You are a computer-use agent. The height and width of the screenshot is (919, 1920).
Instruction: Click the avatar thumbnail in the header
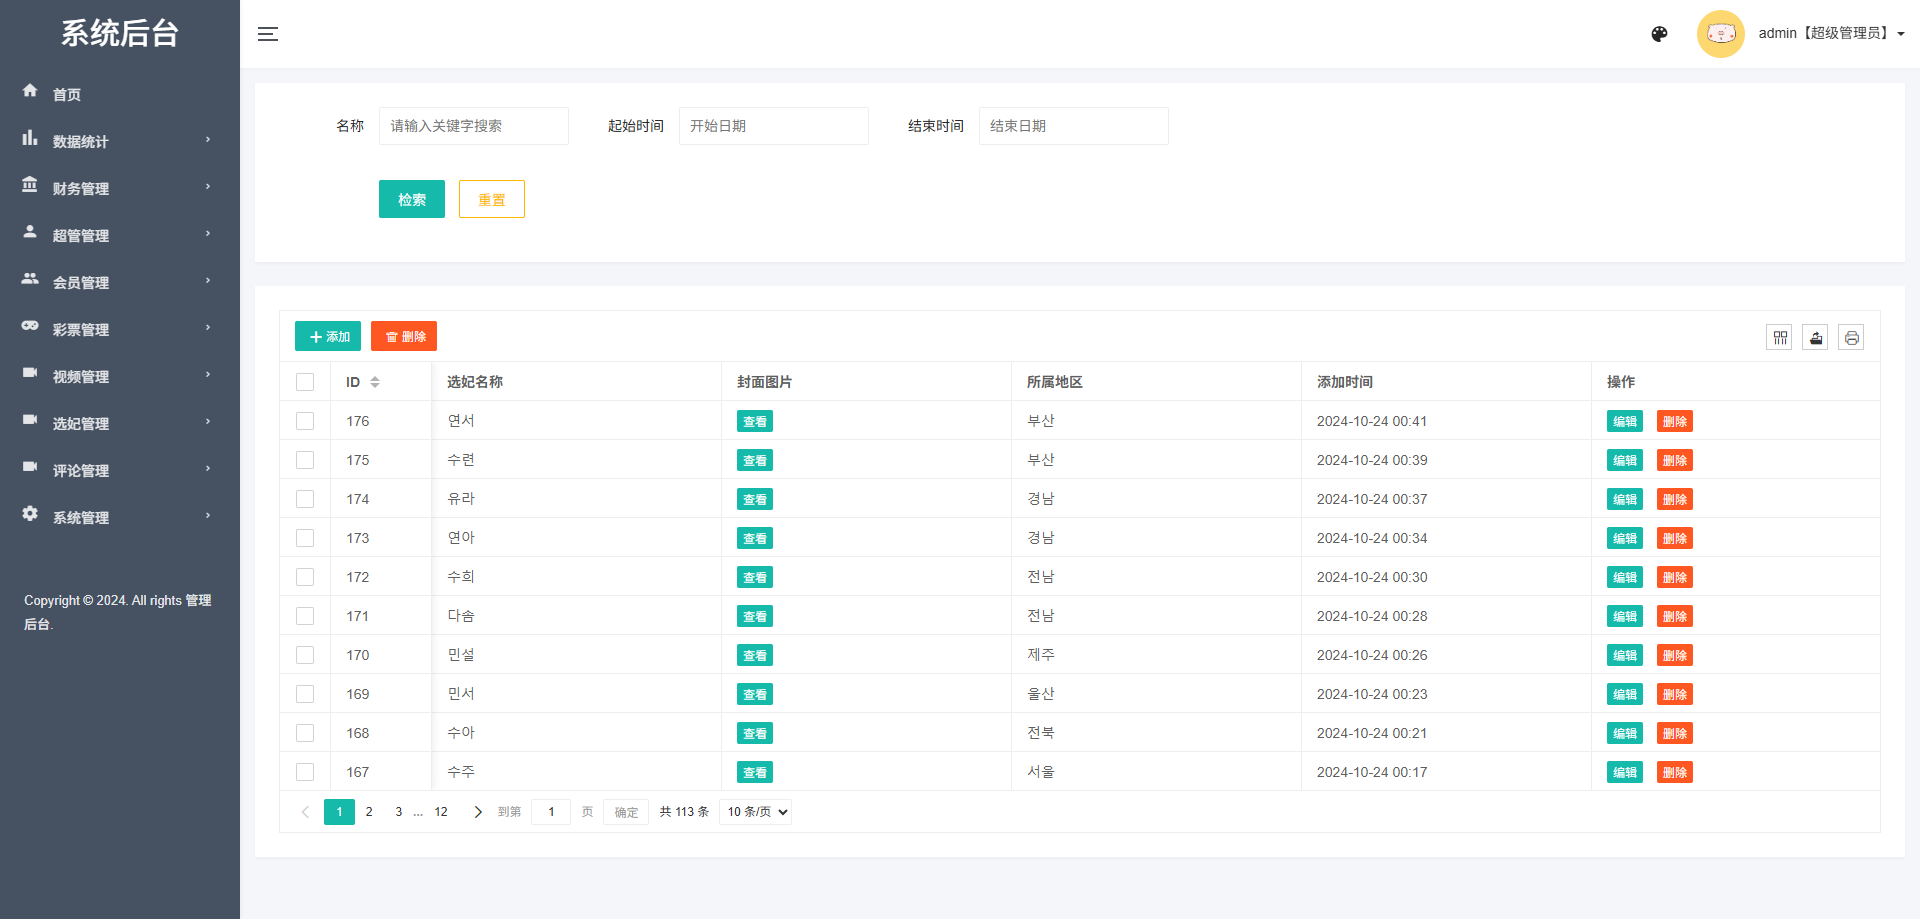point(1721,33)
